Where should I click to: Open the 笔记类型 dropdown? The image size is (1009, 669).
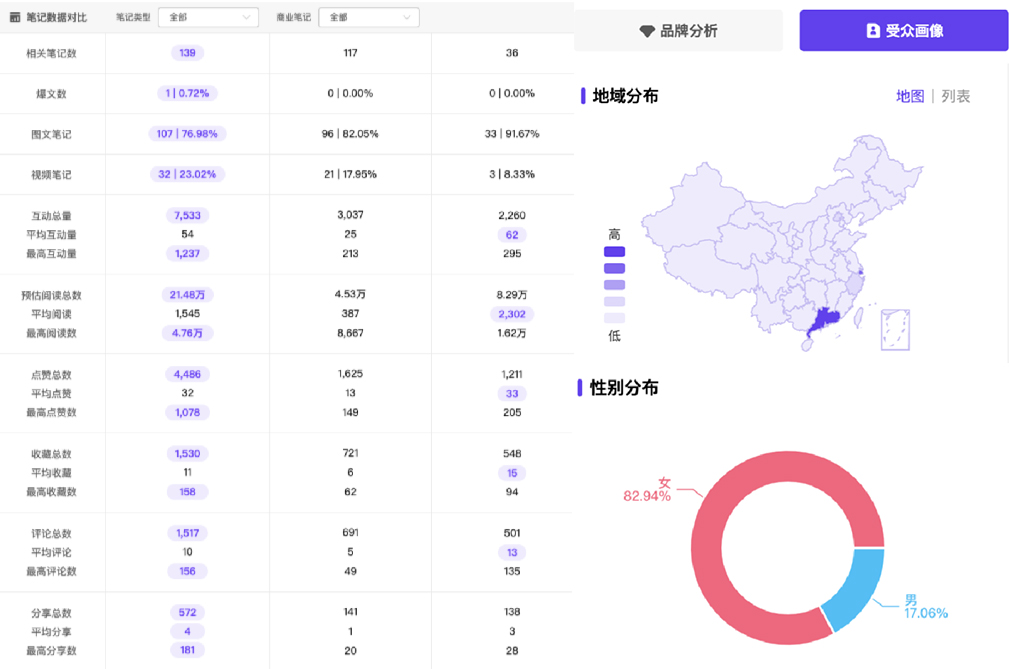click(x=208, y=17)
